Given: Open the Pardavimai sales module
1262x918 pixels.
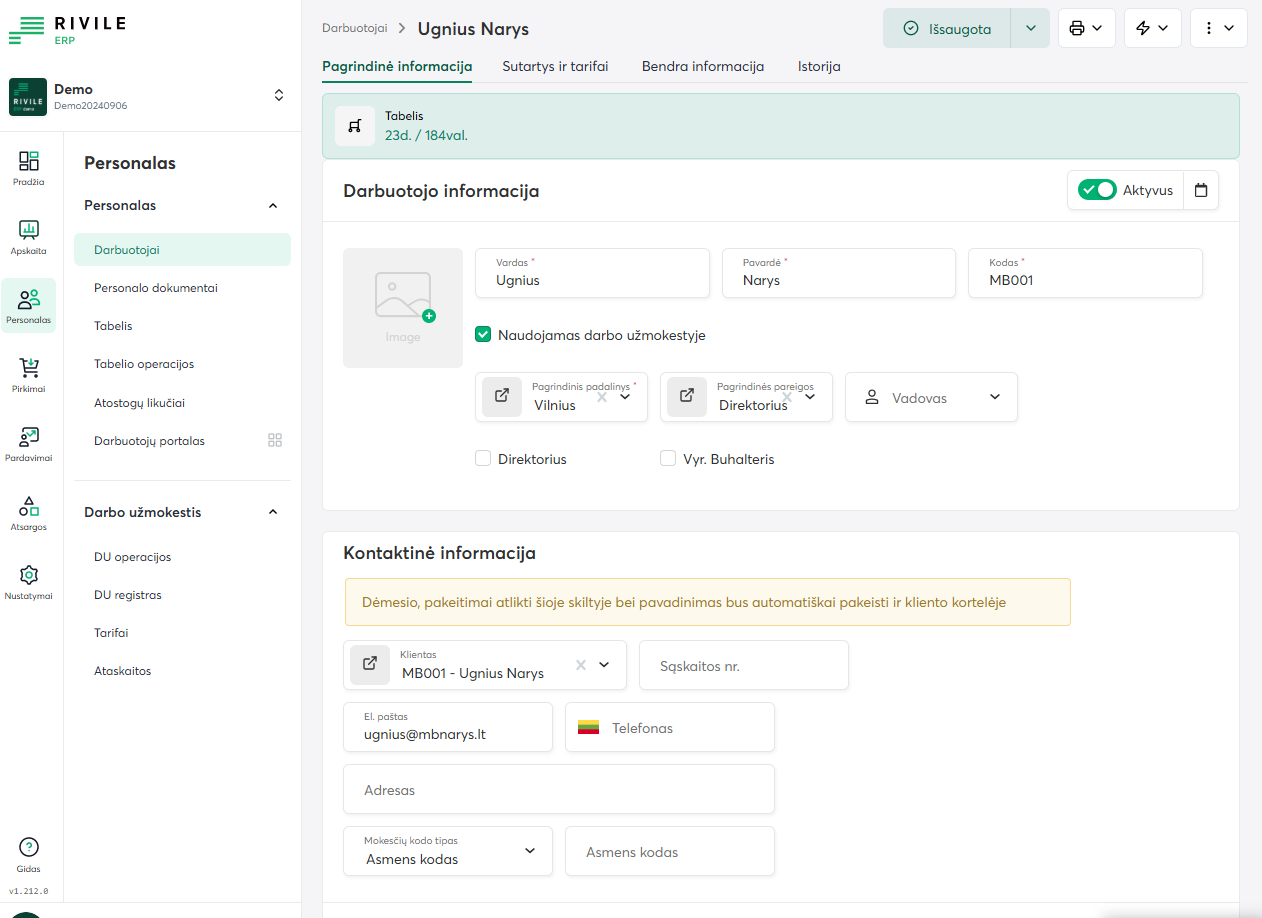Looking at the screenshot, I should [x=28, y=443].
